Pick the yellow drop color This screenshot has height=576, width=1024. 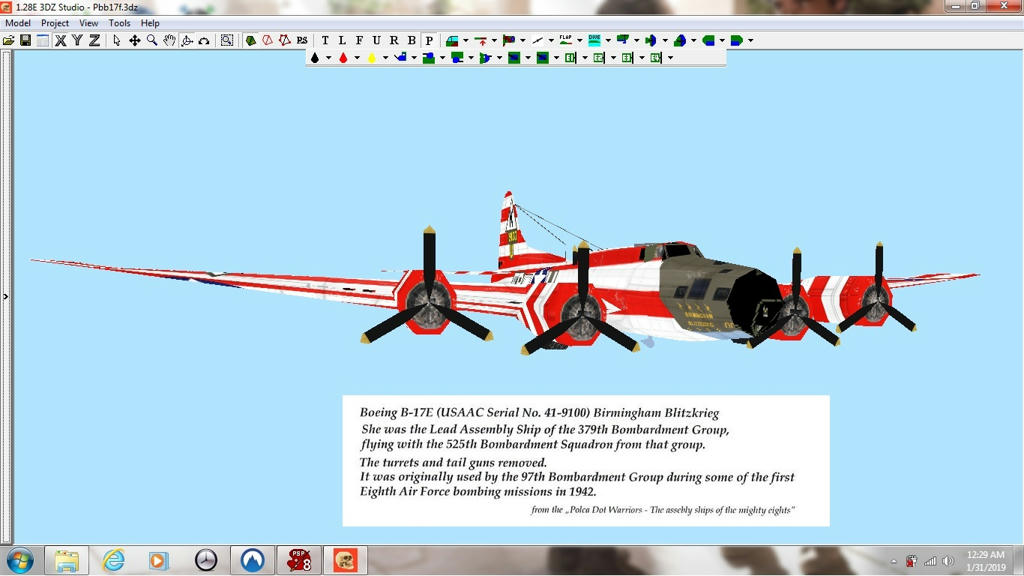[x=372, y=58]
